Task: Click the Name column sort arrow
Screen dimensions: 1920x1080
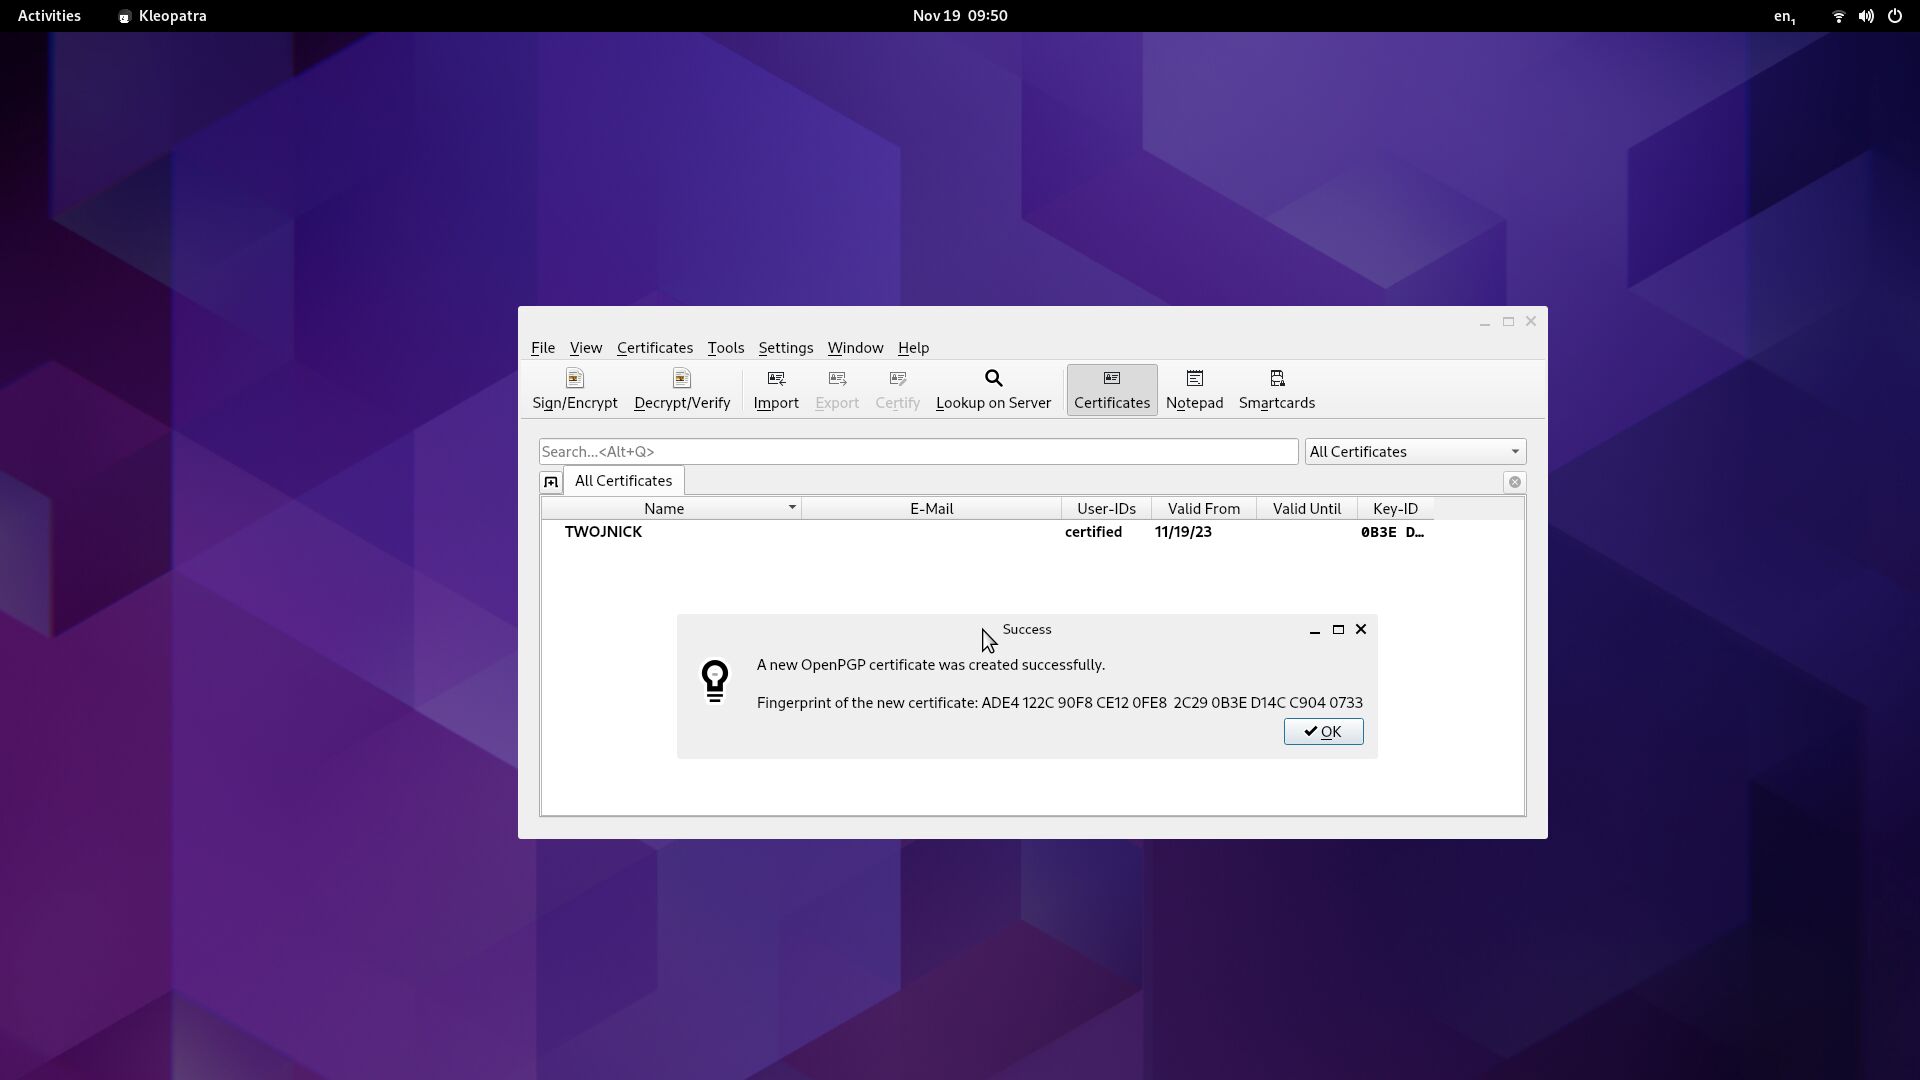Action: [791, 508]
